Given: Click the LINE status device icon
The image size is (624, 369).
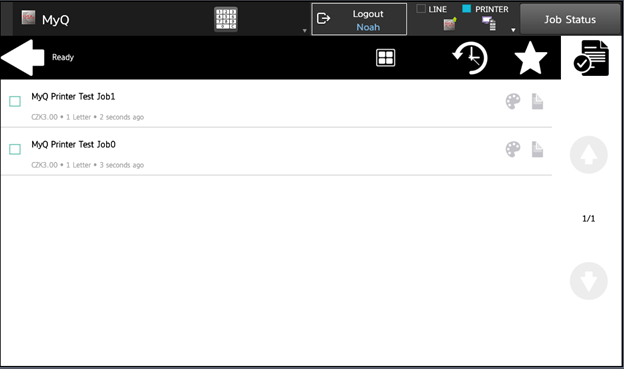Looking at the screenshot, I should [x=450, y=24].
